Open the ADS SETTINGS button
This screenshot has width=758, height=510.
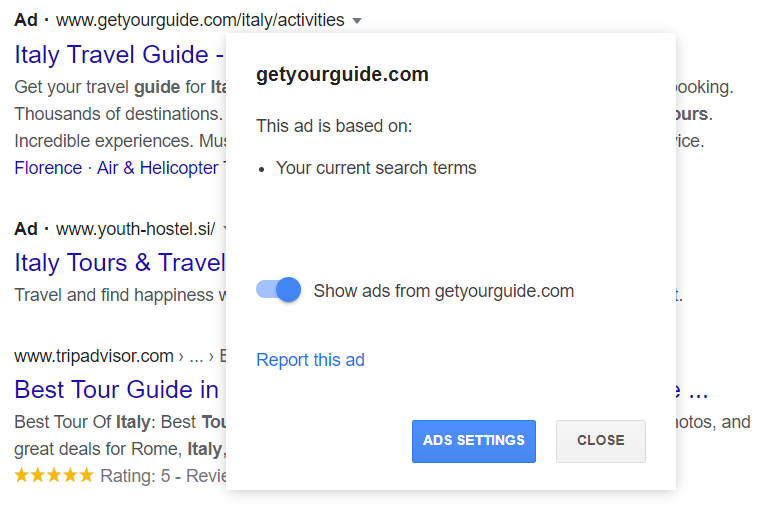pos(474,441)
